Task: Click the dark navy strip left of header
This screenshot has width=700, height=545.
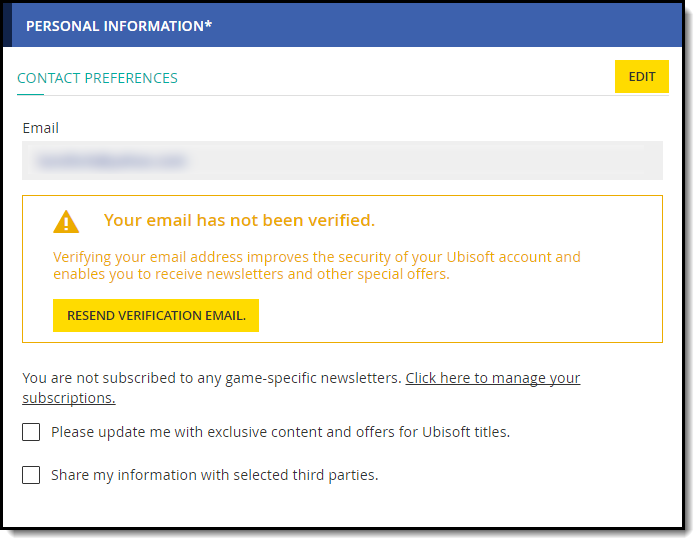Action: tap(7, 25)
